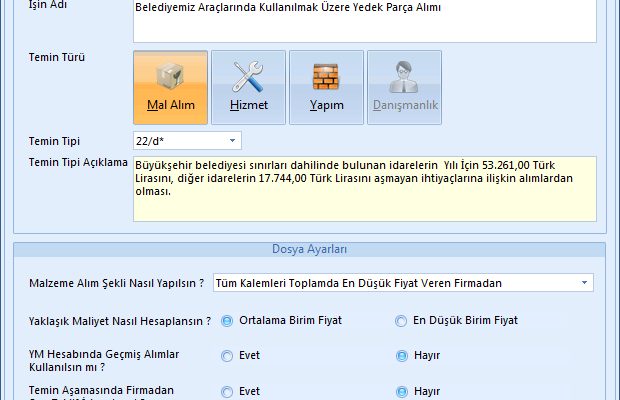Click the Temin Tipi label text
This screenshot has height=400, width=620.
point(56,140)
